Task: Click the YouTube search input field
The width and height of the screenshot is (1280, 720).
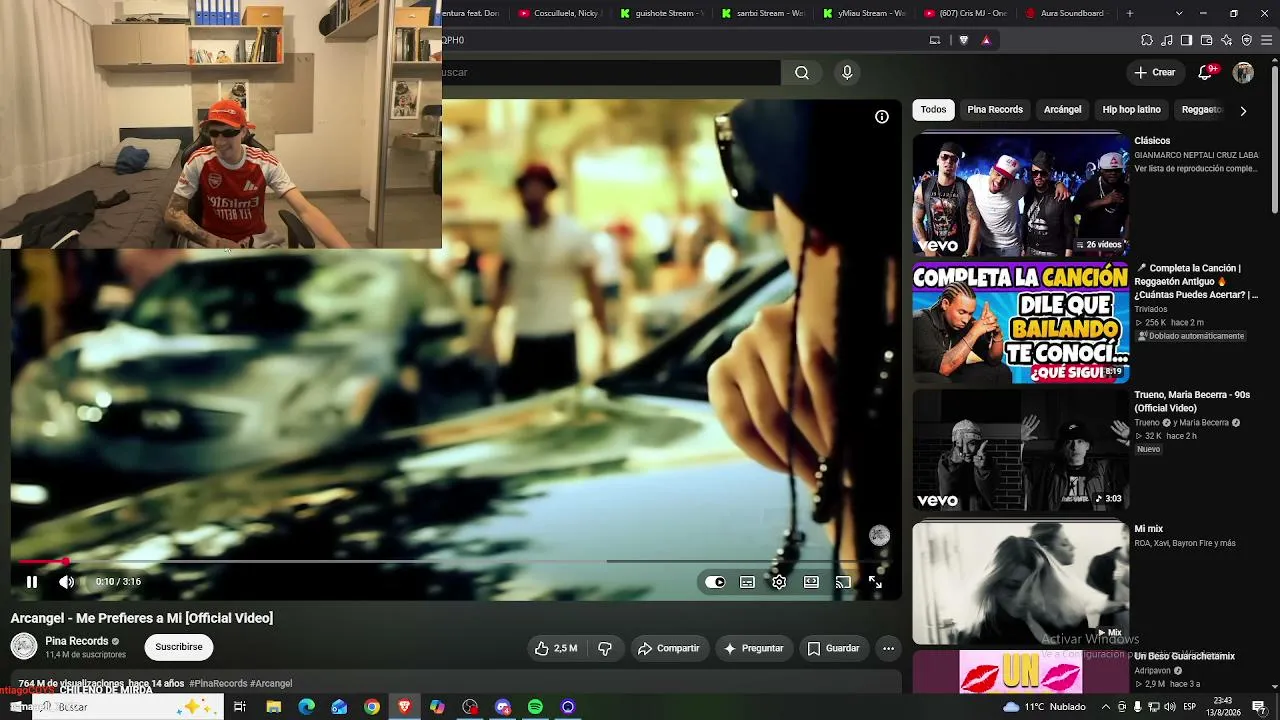Action: 611,72
